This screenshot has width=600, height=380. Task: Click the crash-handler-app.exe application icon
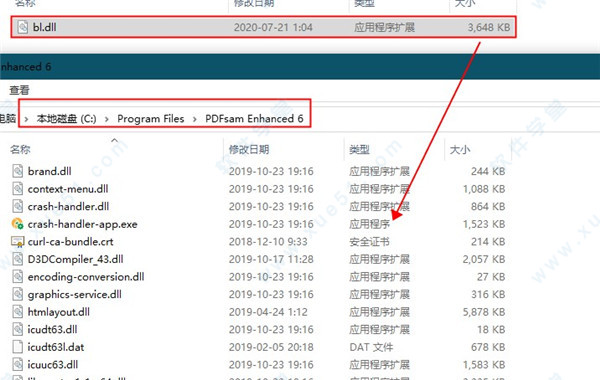[18, 224]
